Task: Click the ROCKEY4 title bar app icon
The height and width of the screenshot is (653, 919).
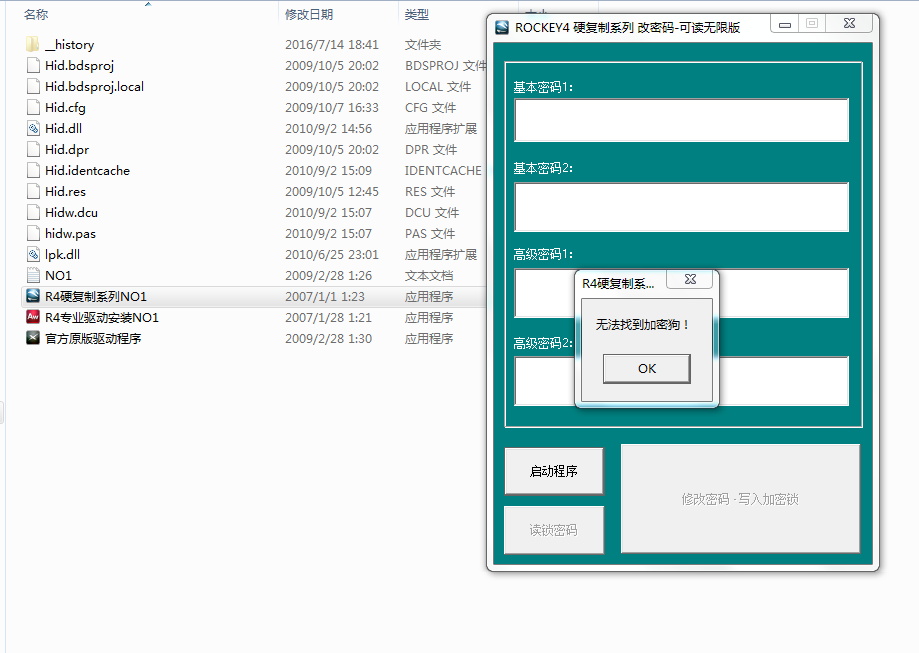Action: pos(502,28)
